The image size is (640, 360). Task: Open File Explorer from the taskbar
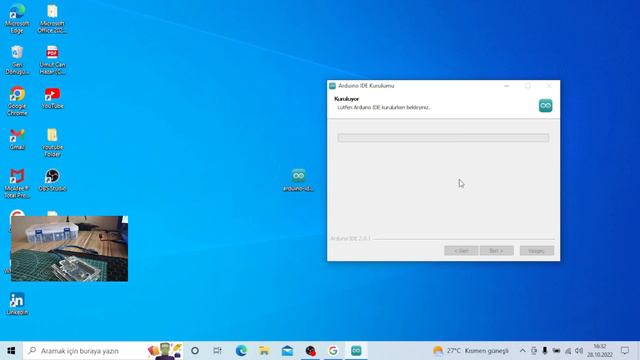[x=264, y=351]
